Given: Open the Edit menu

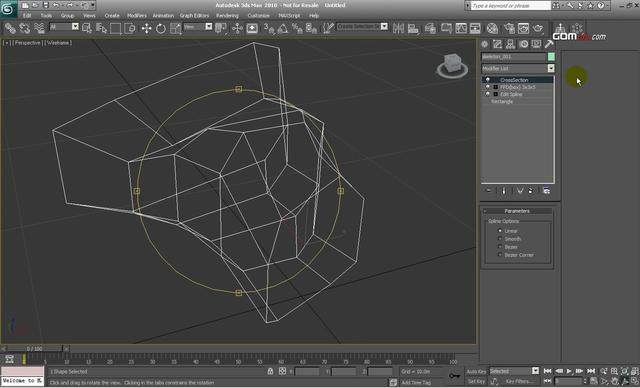Looking at the screenshot, I should (x=27, y=16).
